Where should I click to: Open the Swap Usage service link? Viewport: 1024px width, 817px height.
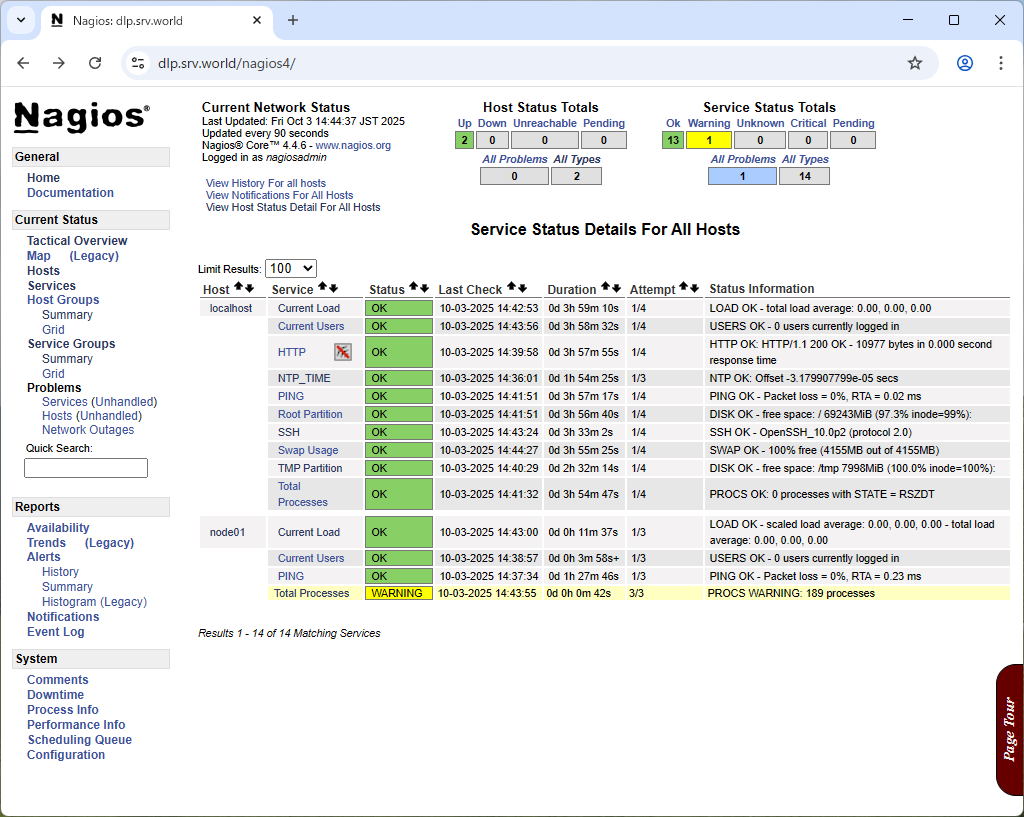308,450
